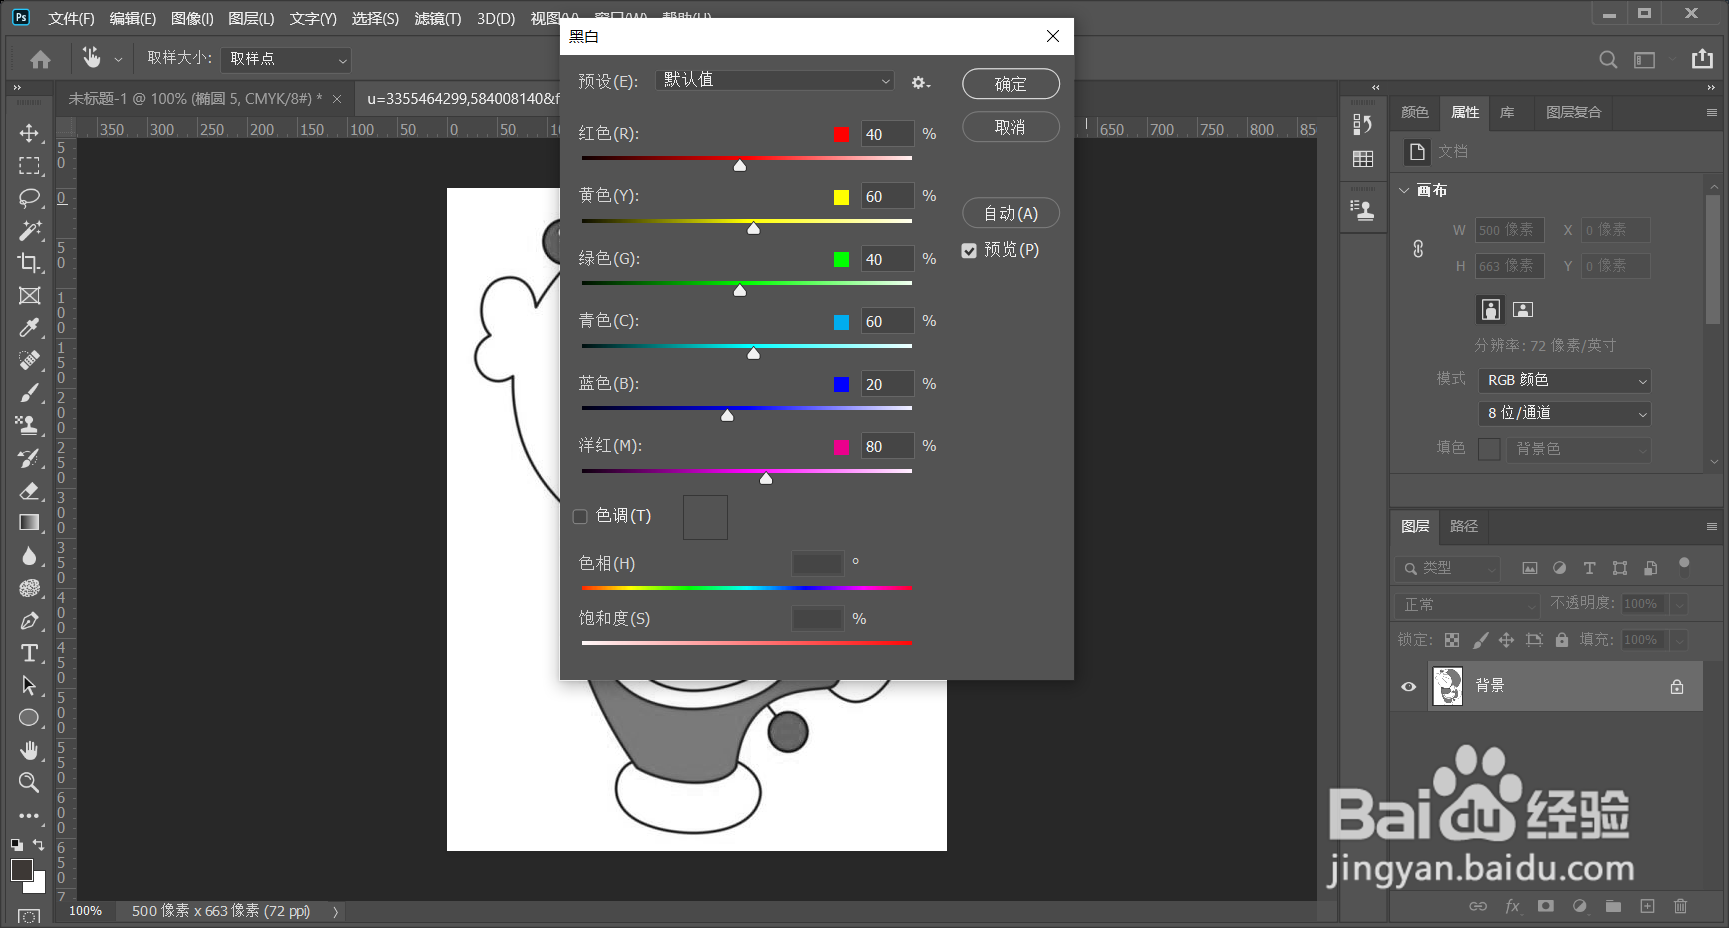Open the search icon in top bar
The image size is (1729, 928).
tap(1608, 60)
